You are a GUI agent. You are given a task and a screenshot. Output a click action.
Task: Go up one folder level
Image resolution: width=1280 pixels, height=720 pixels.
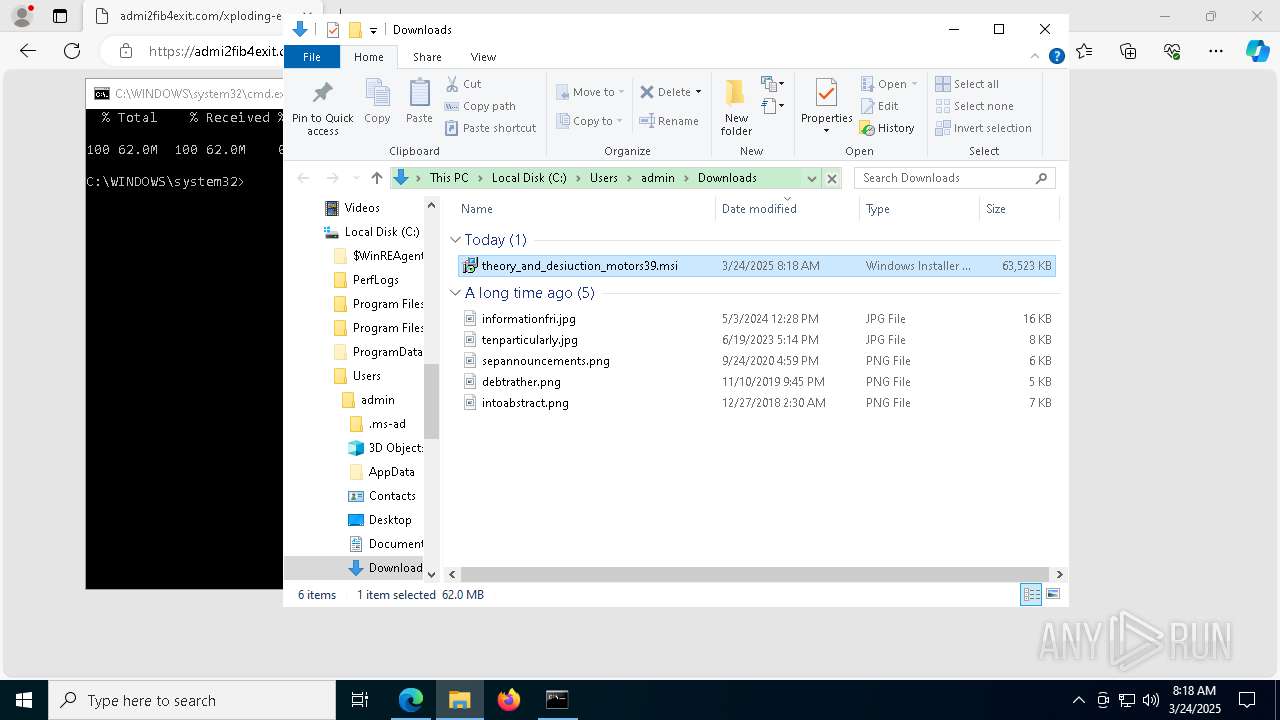pos(376,178)
